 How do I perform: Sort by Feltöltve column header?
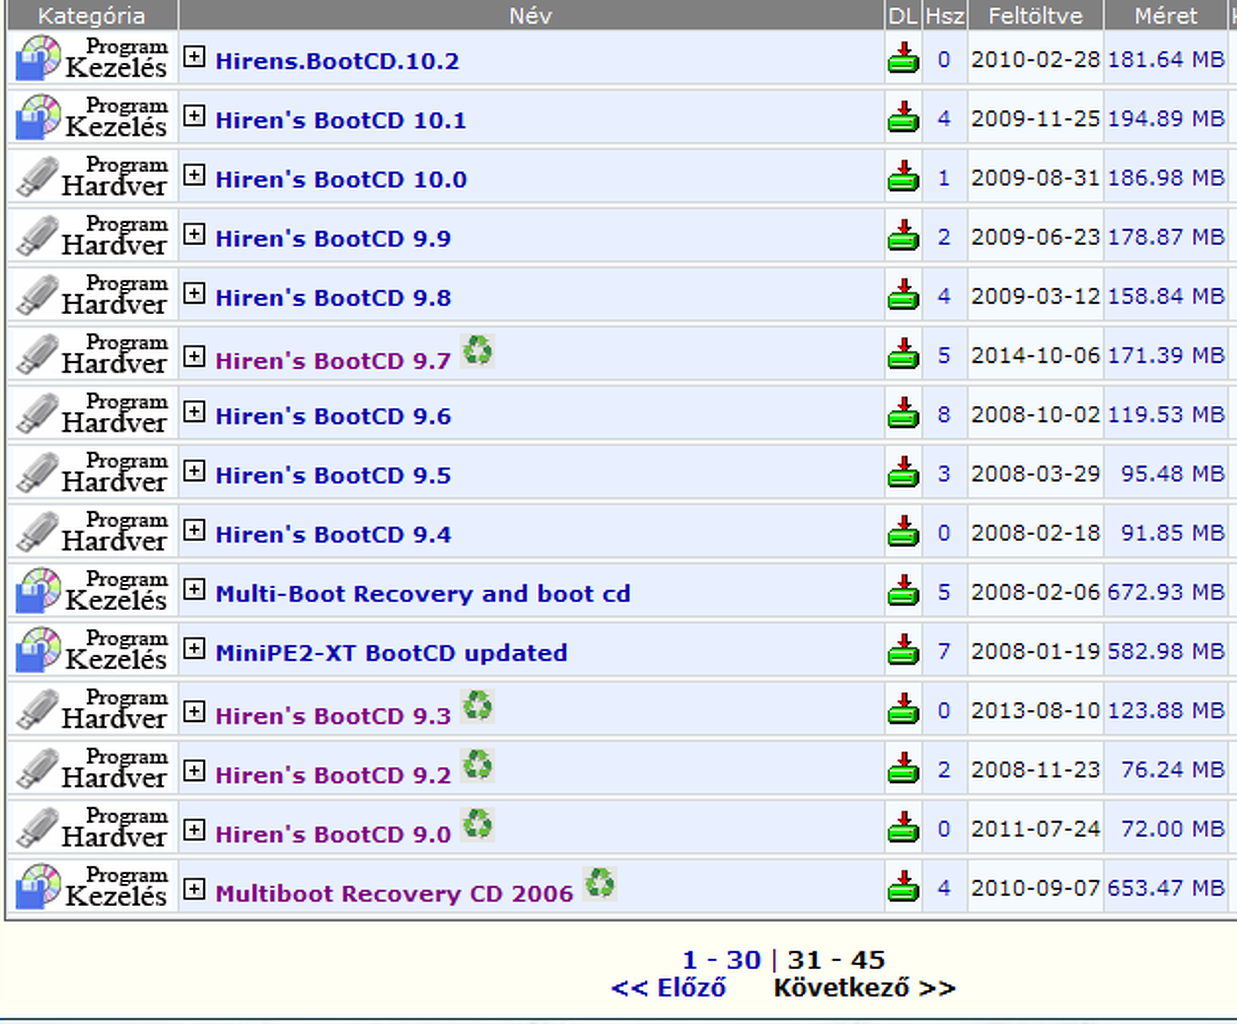[1035, 15]
